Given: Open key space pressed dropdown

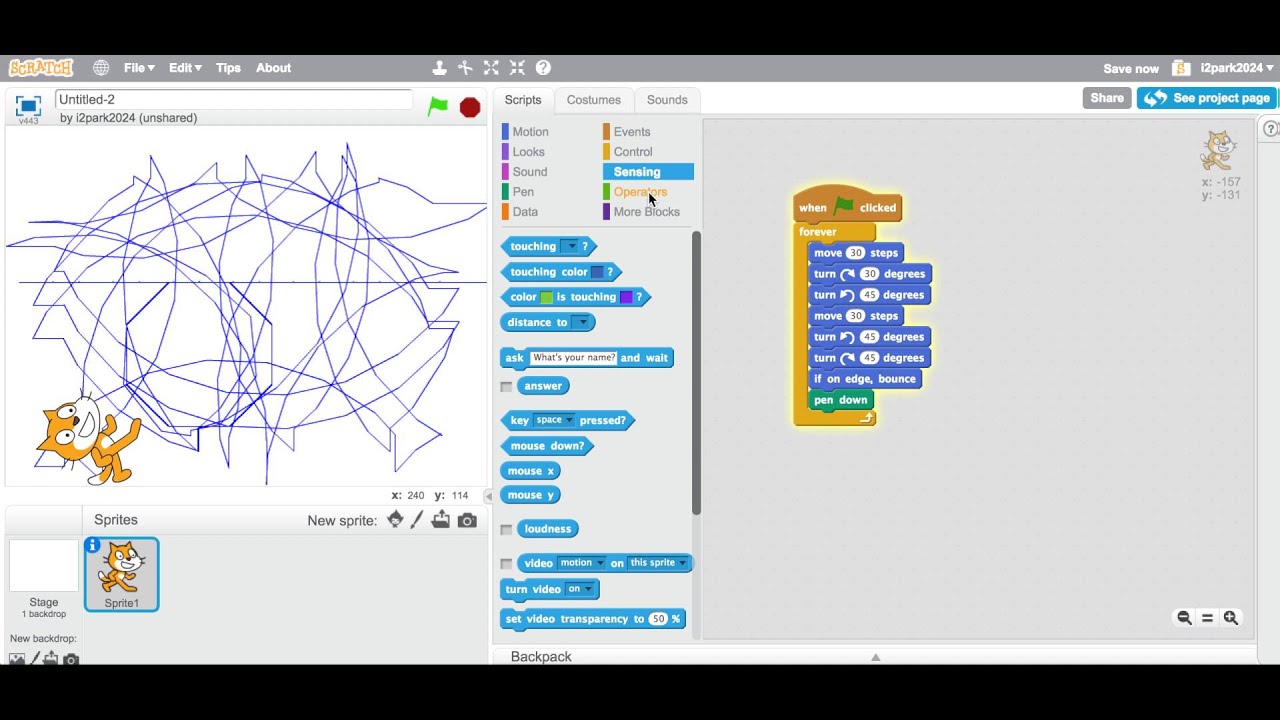Looking at the screenshot, I should point(554,420).
